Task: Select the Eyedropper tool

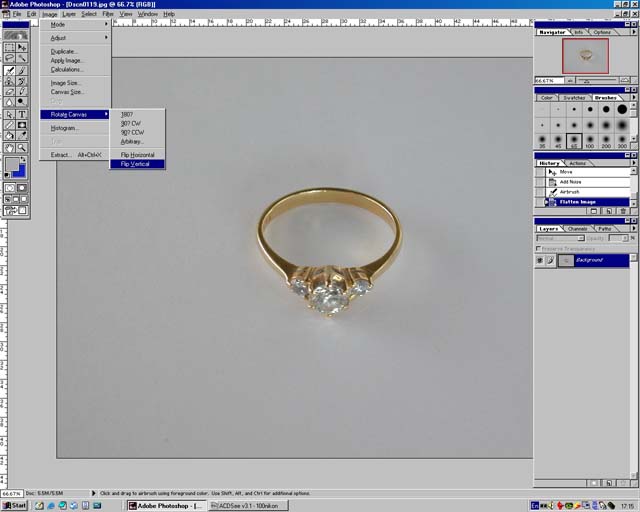Action: [22, 136]
